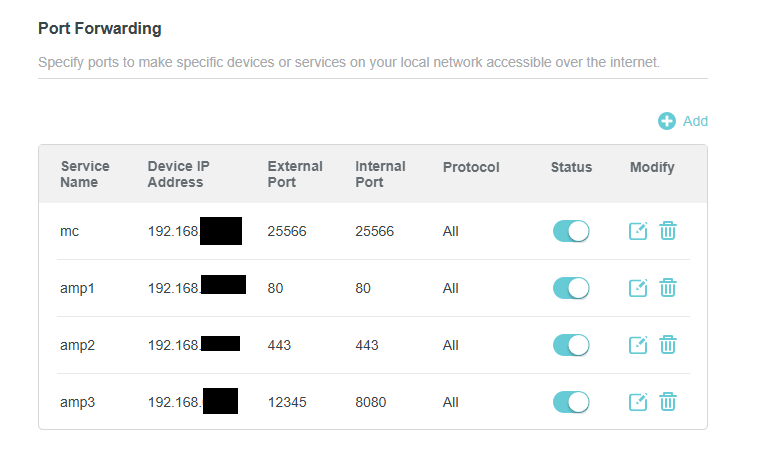Image resolution: width=759 pixels, height=476 pixels.
Task: Edit the amp3 port forwarding entry
Action: [x=638, y=402]
